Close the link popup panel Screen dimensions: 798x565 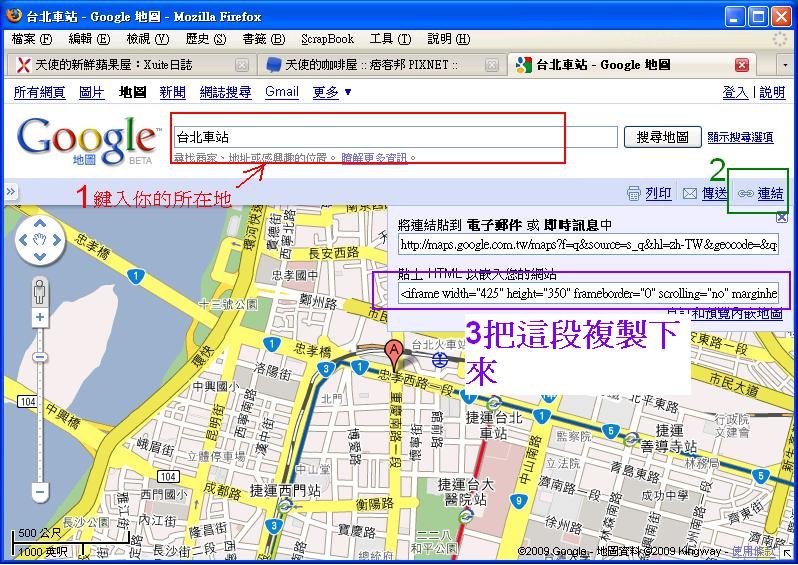pyautogui.click(x=782, y=217)
